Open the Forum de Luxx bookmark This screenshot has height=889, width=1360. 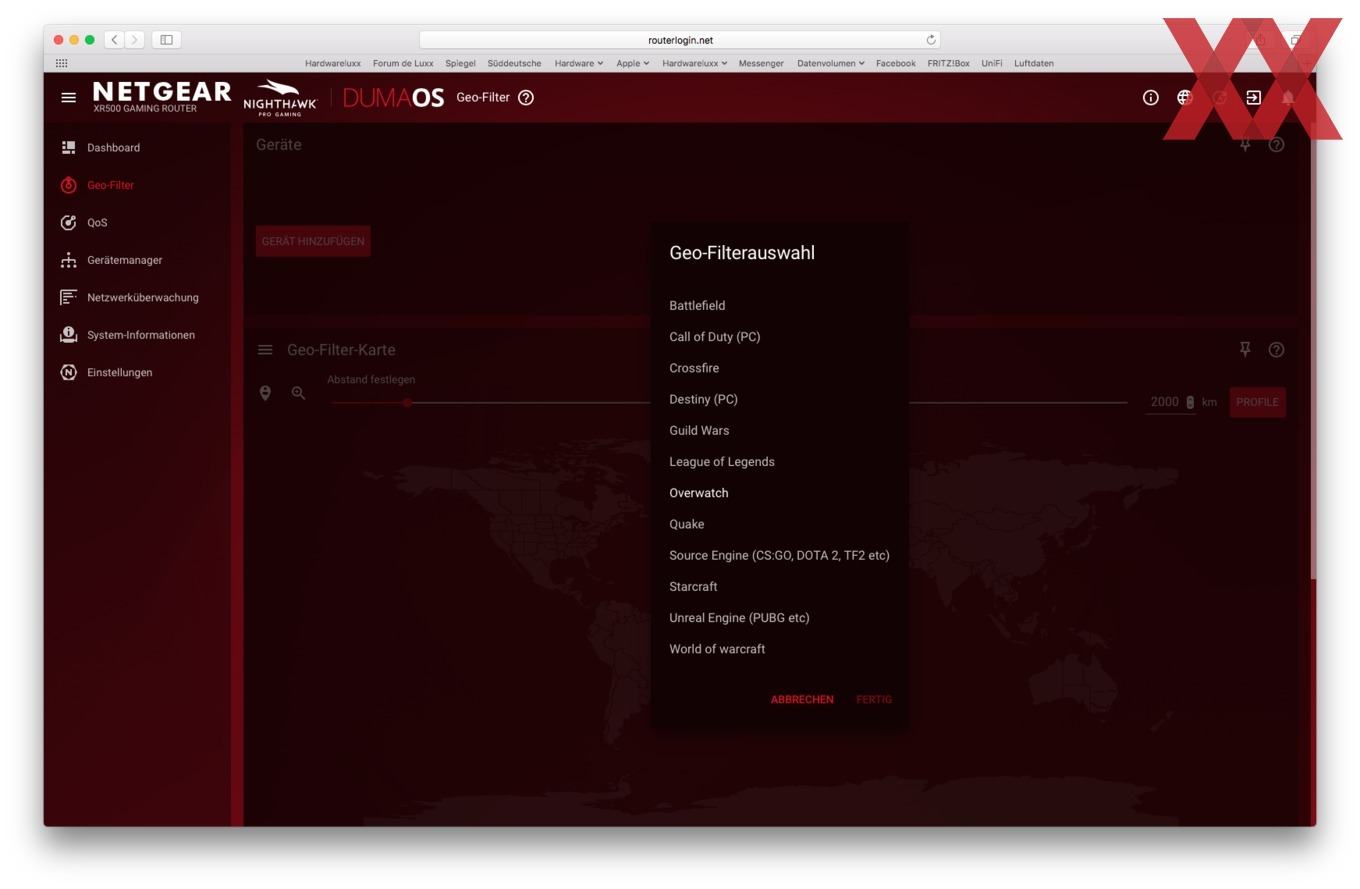(x=403, y=63)
